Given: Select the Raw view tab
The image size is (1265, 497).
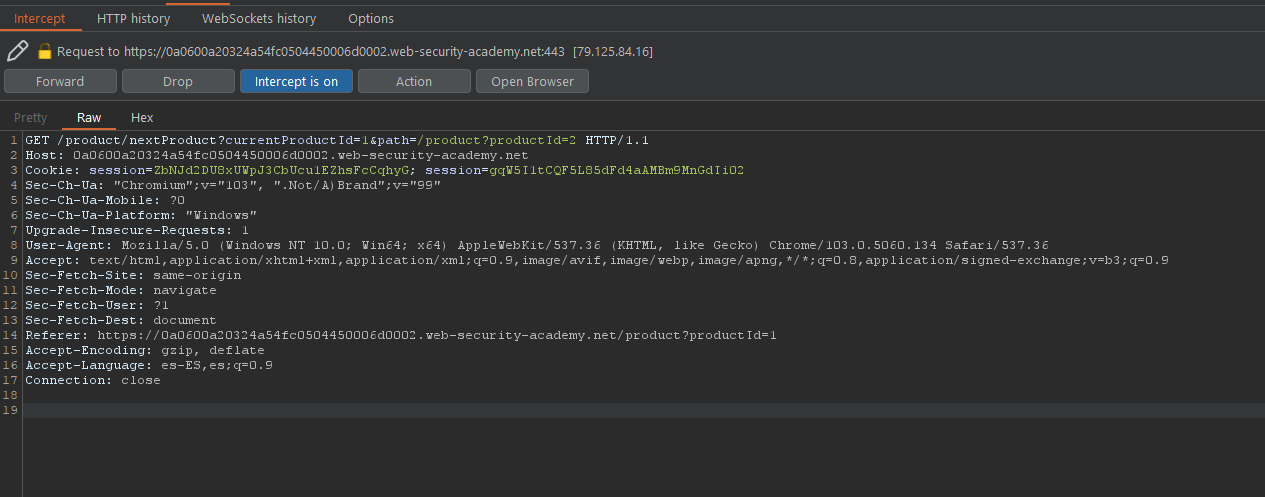Looking at the screenshot, I should coord(89,117).
